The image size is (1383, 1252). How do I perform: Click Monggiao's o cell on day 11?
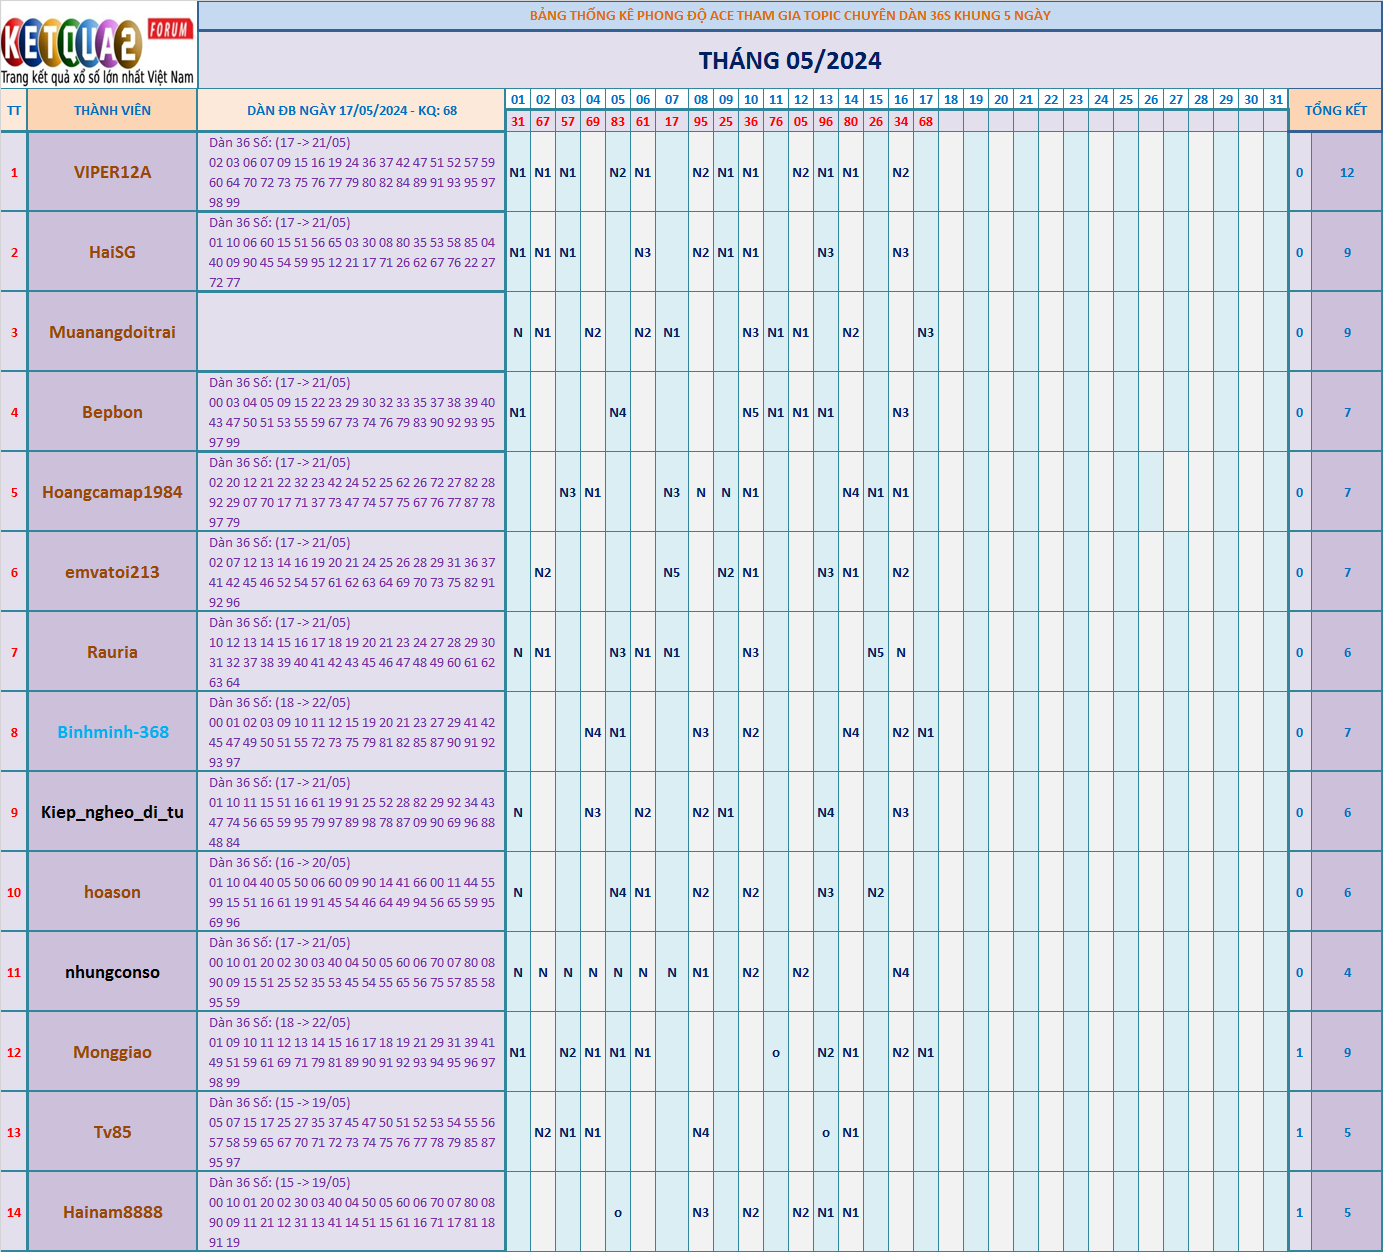click(x=776, y=1052)
